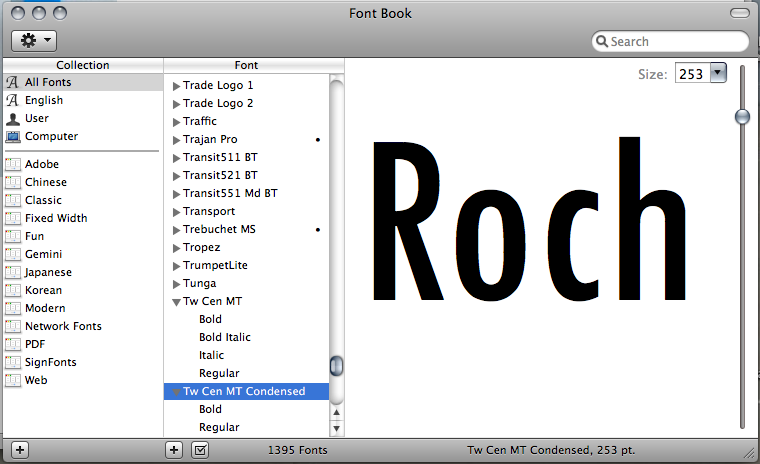Image resolution: width=760 pixels, height=464 pixels.
Task: Click the font list scrollbar thumb
Action: (336, 366)
